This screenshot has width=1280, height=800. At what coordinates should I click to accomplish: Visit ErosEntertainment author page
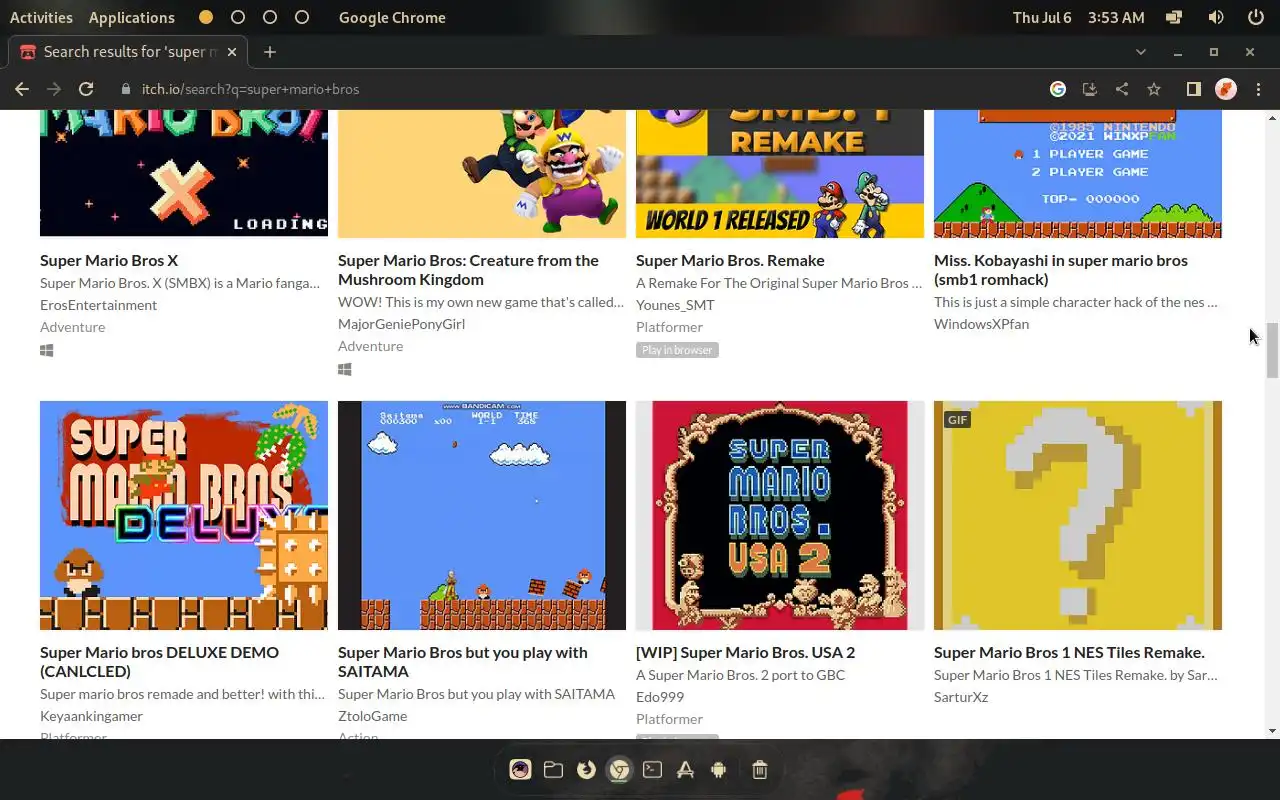98,305
